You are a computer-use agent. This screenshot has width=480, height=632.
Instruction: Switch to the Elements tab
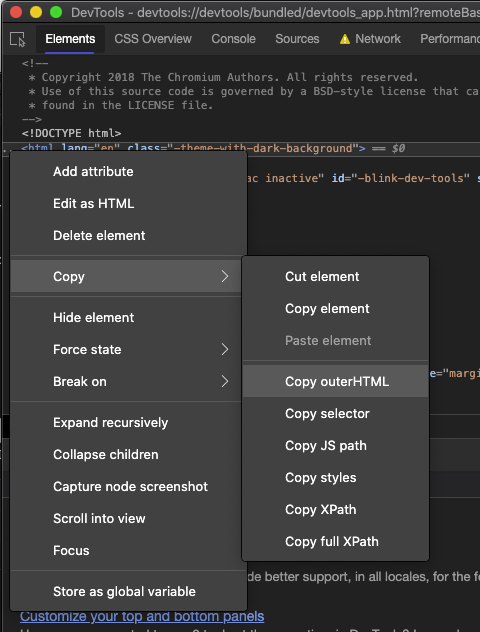[70, 39]
